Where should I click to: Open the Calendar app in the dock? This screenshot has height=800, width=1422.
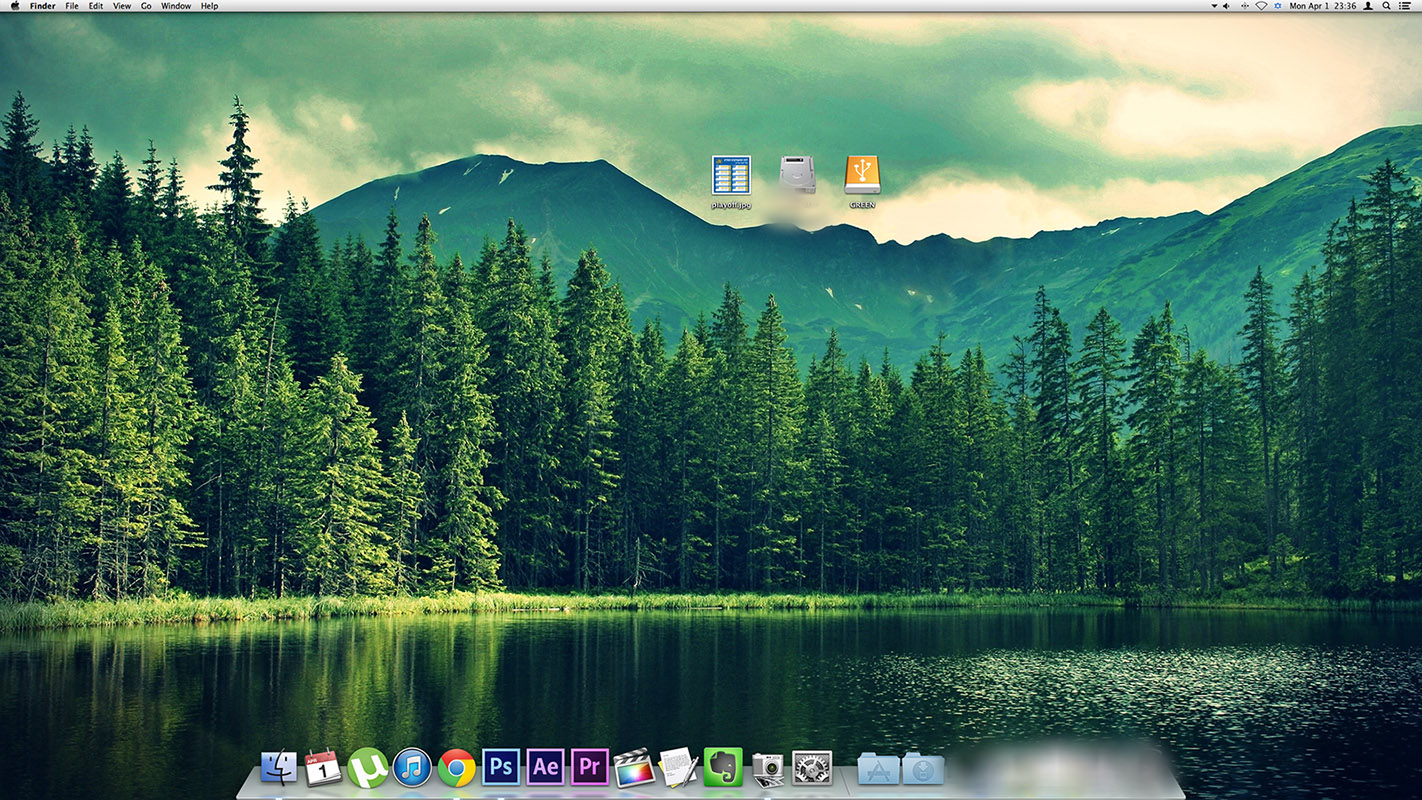323,768
